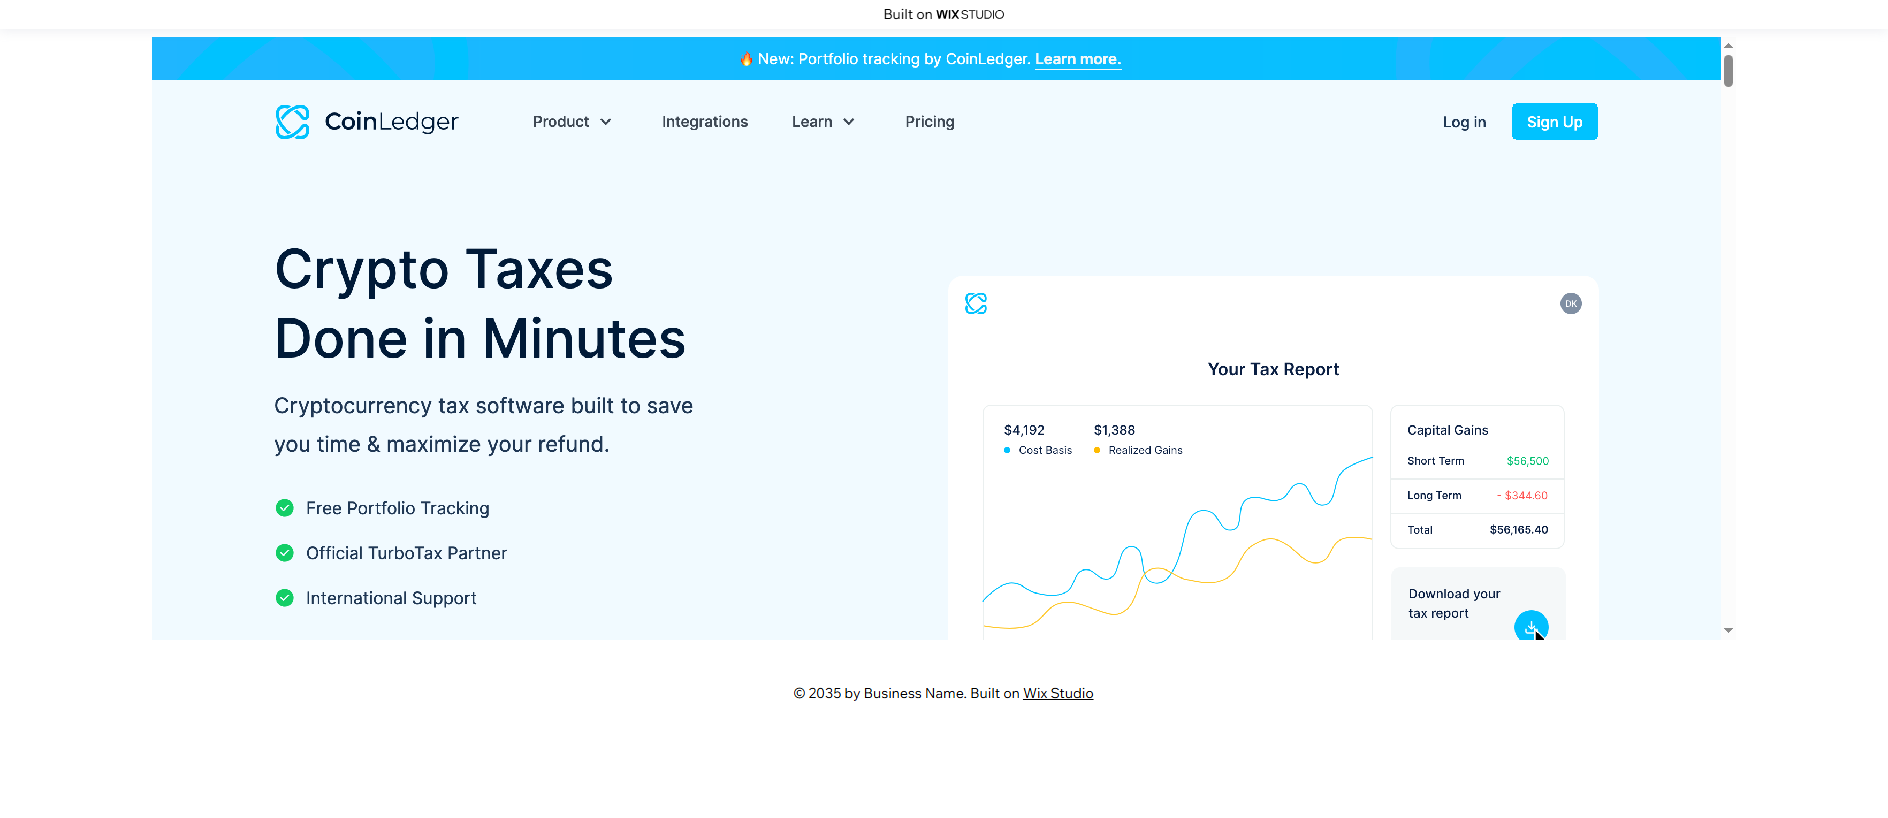
Task: Click the Short Term $56,500 value
Action: 1528,461
